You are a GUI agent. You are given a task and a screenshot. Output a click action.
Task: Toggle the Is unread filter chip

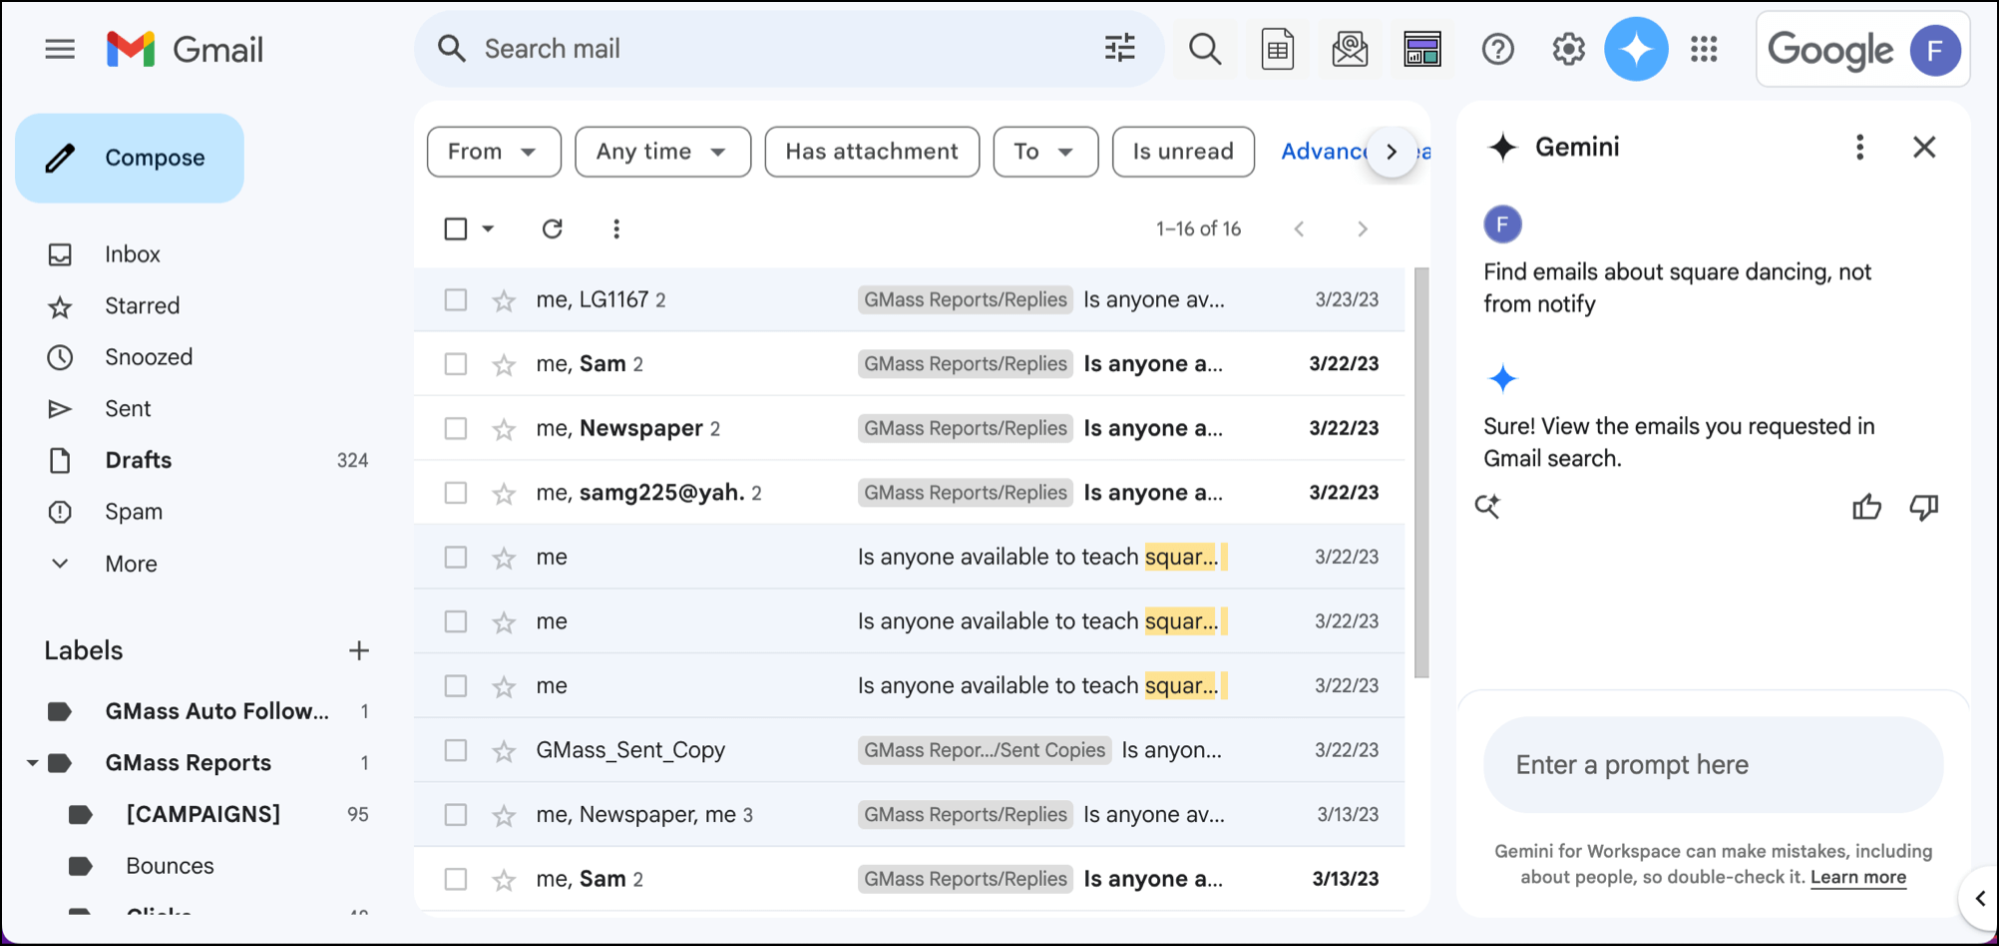(1183, 152)
